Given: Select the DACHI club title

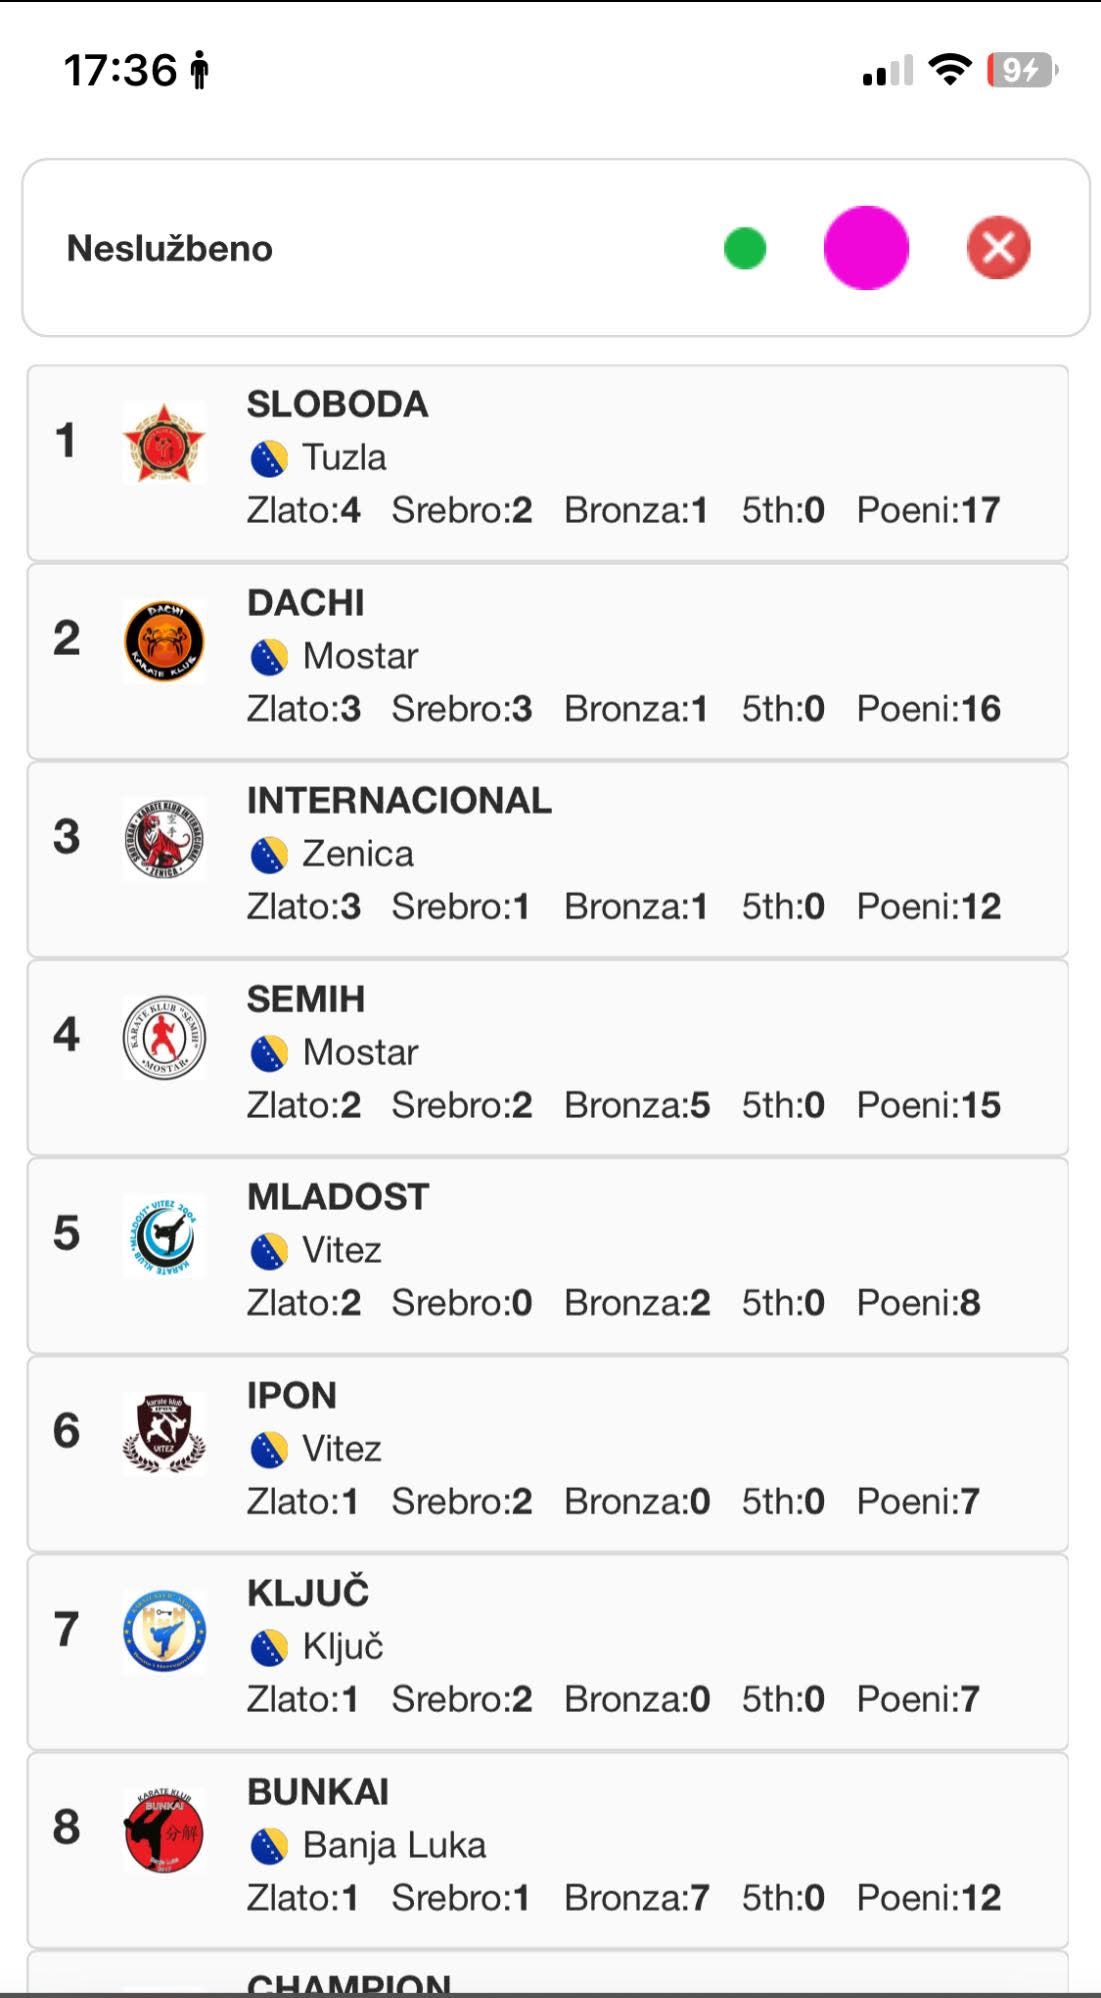Looking at the screenshot, I should point(305,603).
